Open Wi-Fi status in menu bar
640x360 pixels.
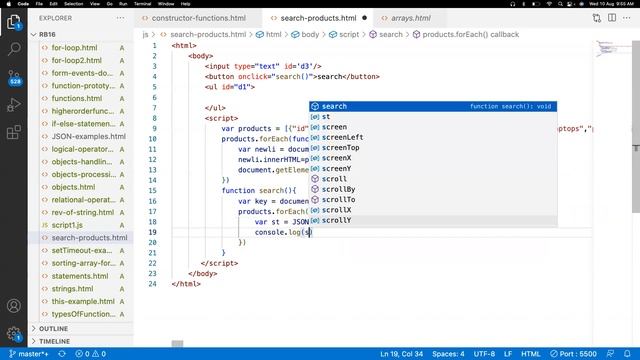click(549, 4)
